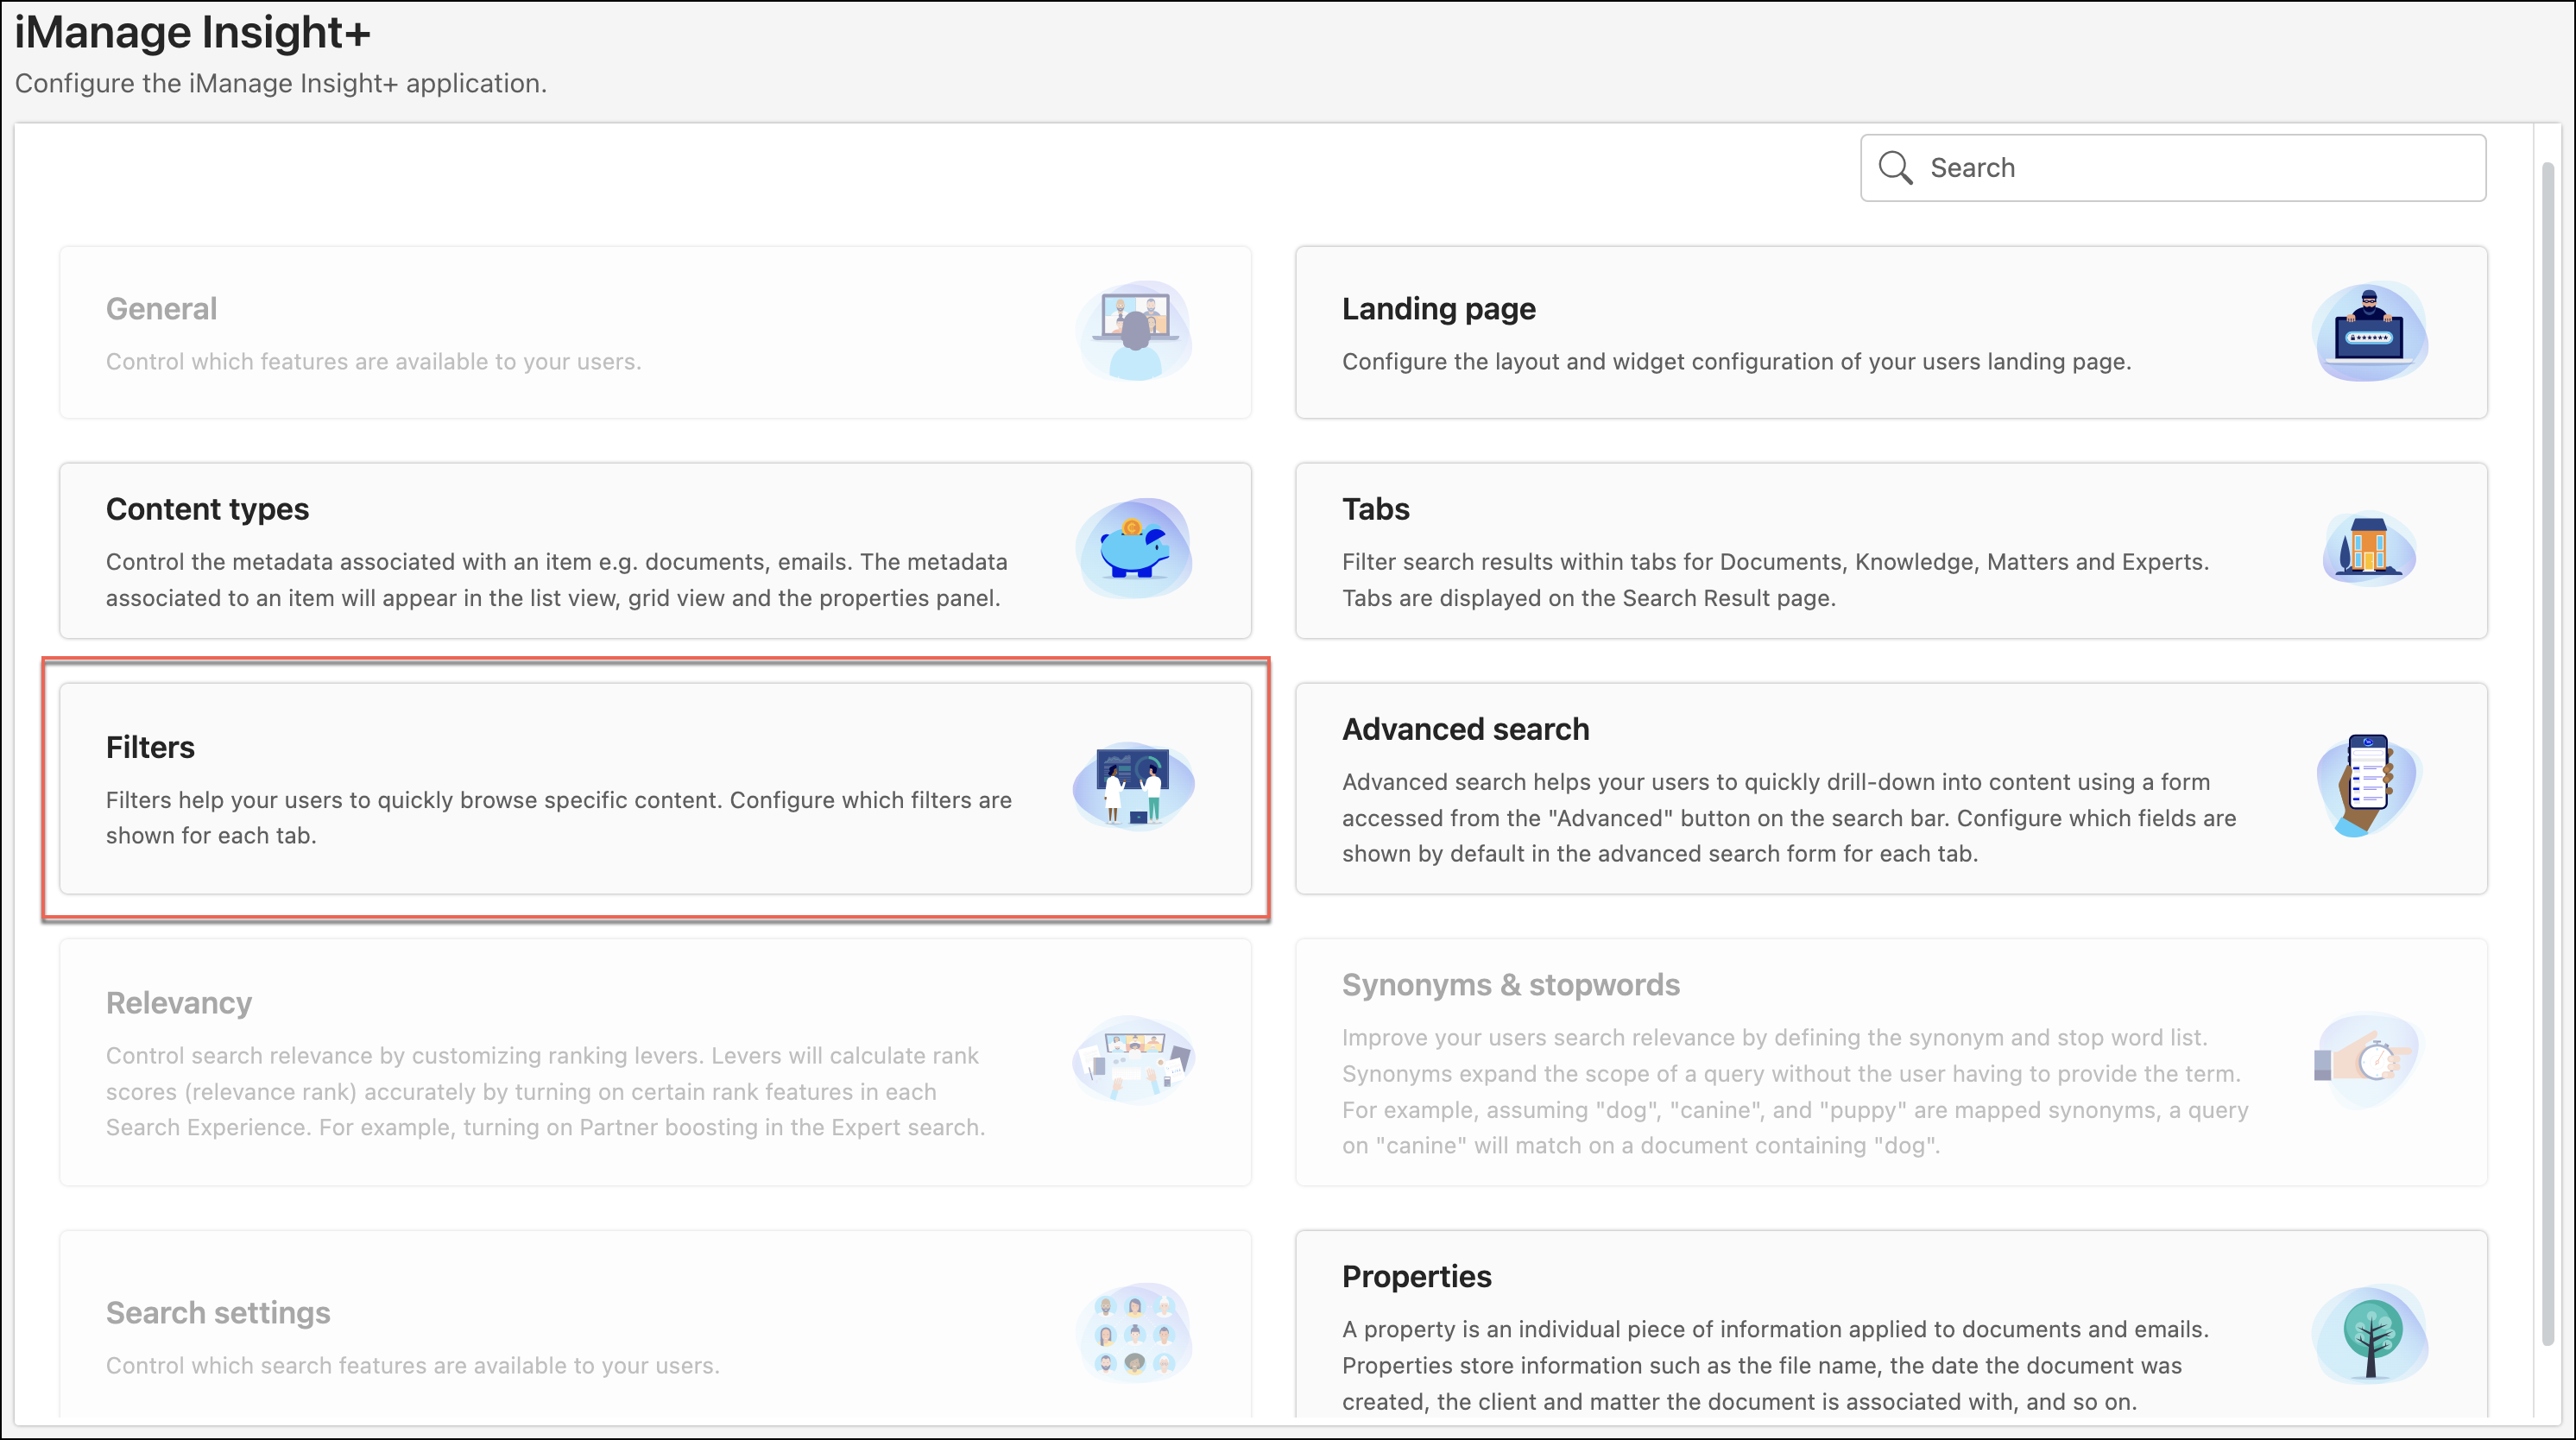Screen dimensions: 2576x1440
Task: Click the Advanced search description text
Action: pyautogui.click(x=1788, y=818)
